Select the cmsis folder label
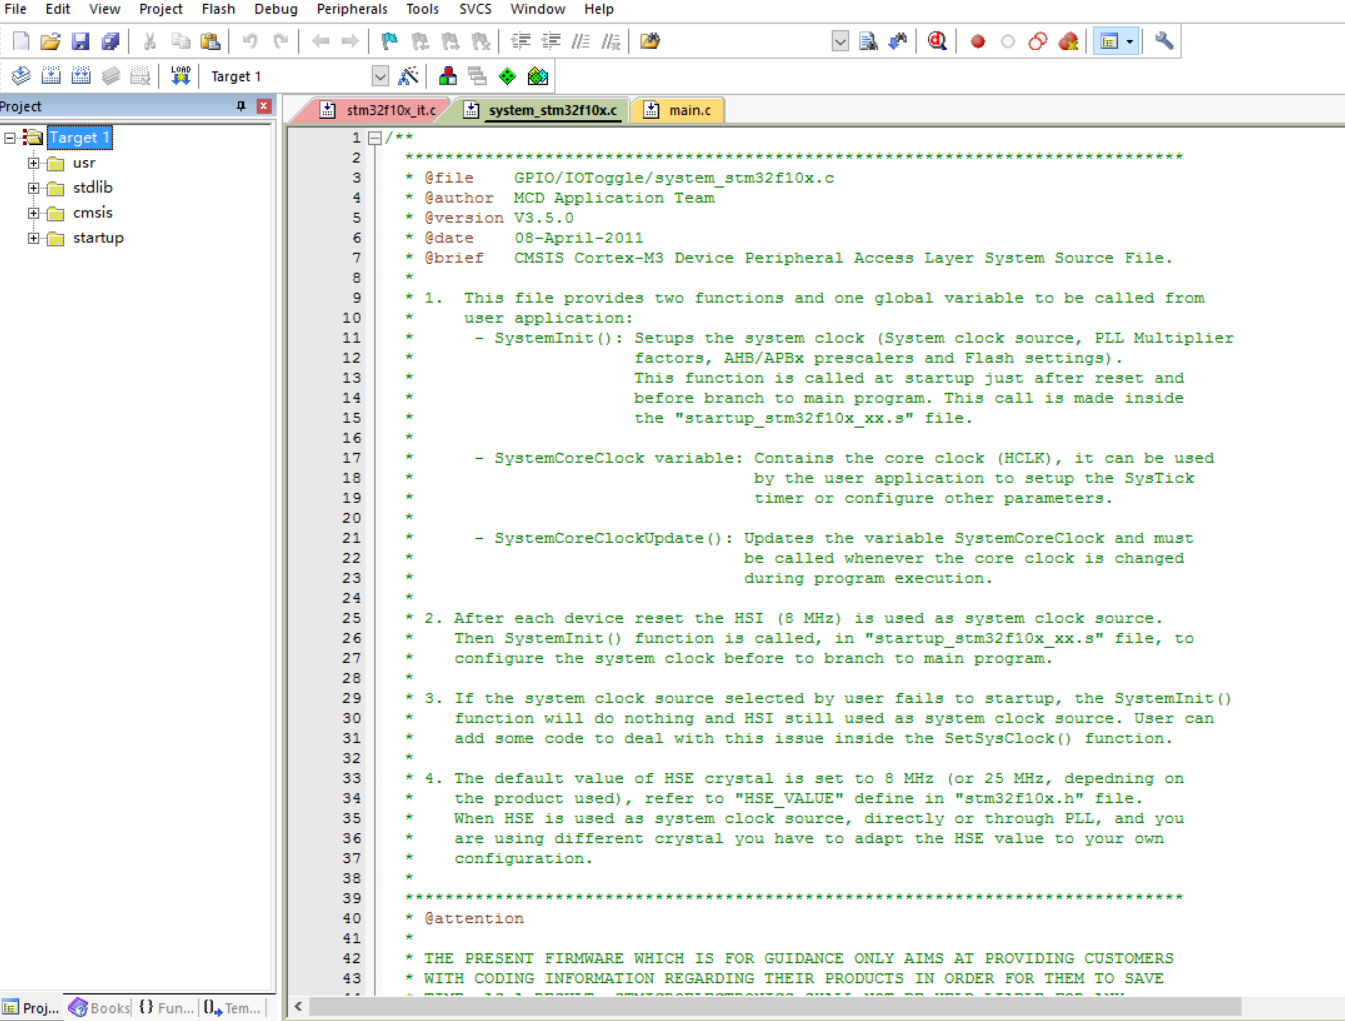 tap(93, 213)
